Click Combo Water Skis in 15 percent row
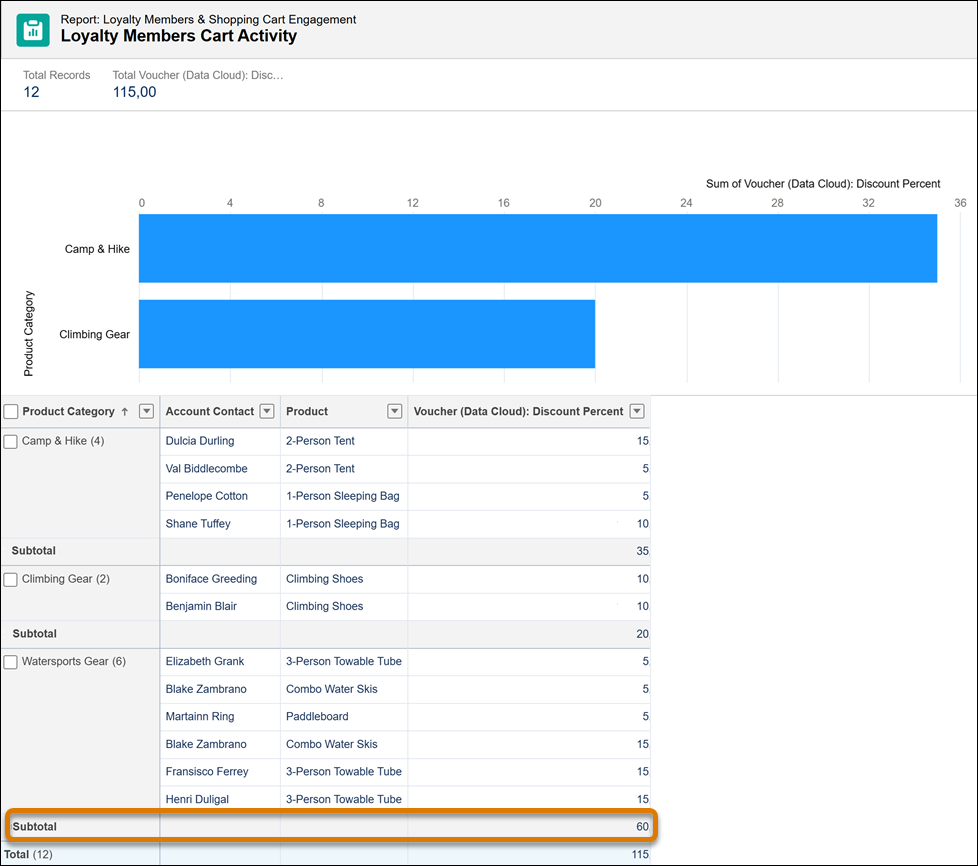 pos(331,744)
